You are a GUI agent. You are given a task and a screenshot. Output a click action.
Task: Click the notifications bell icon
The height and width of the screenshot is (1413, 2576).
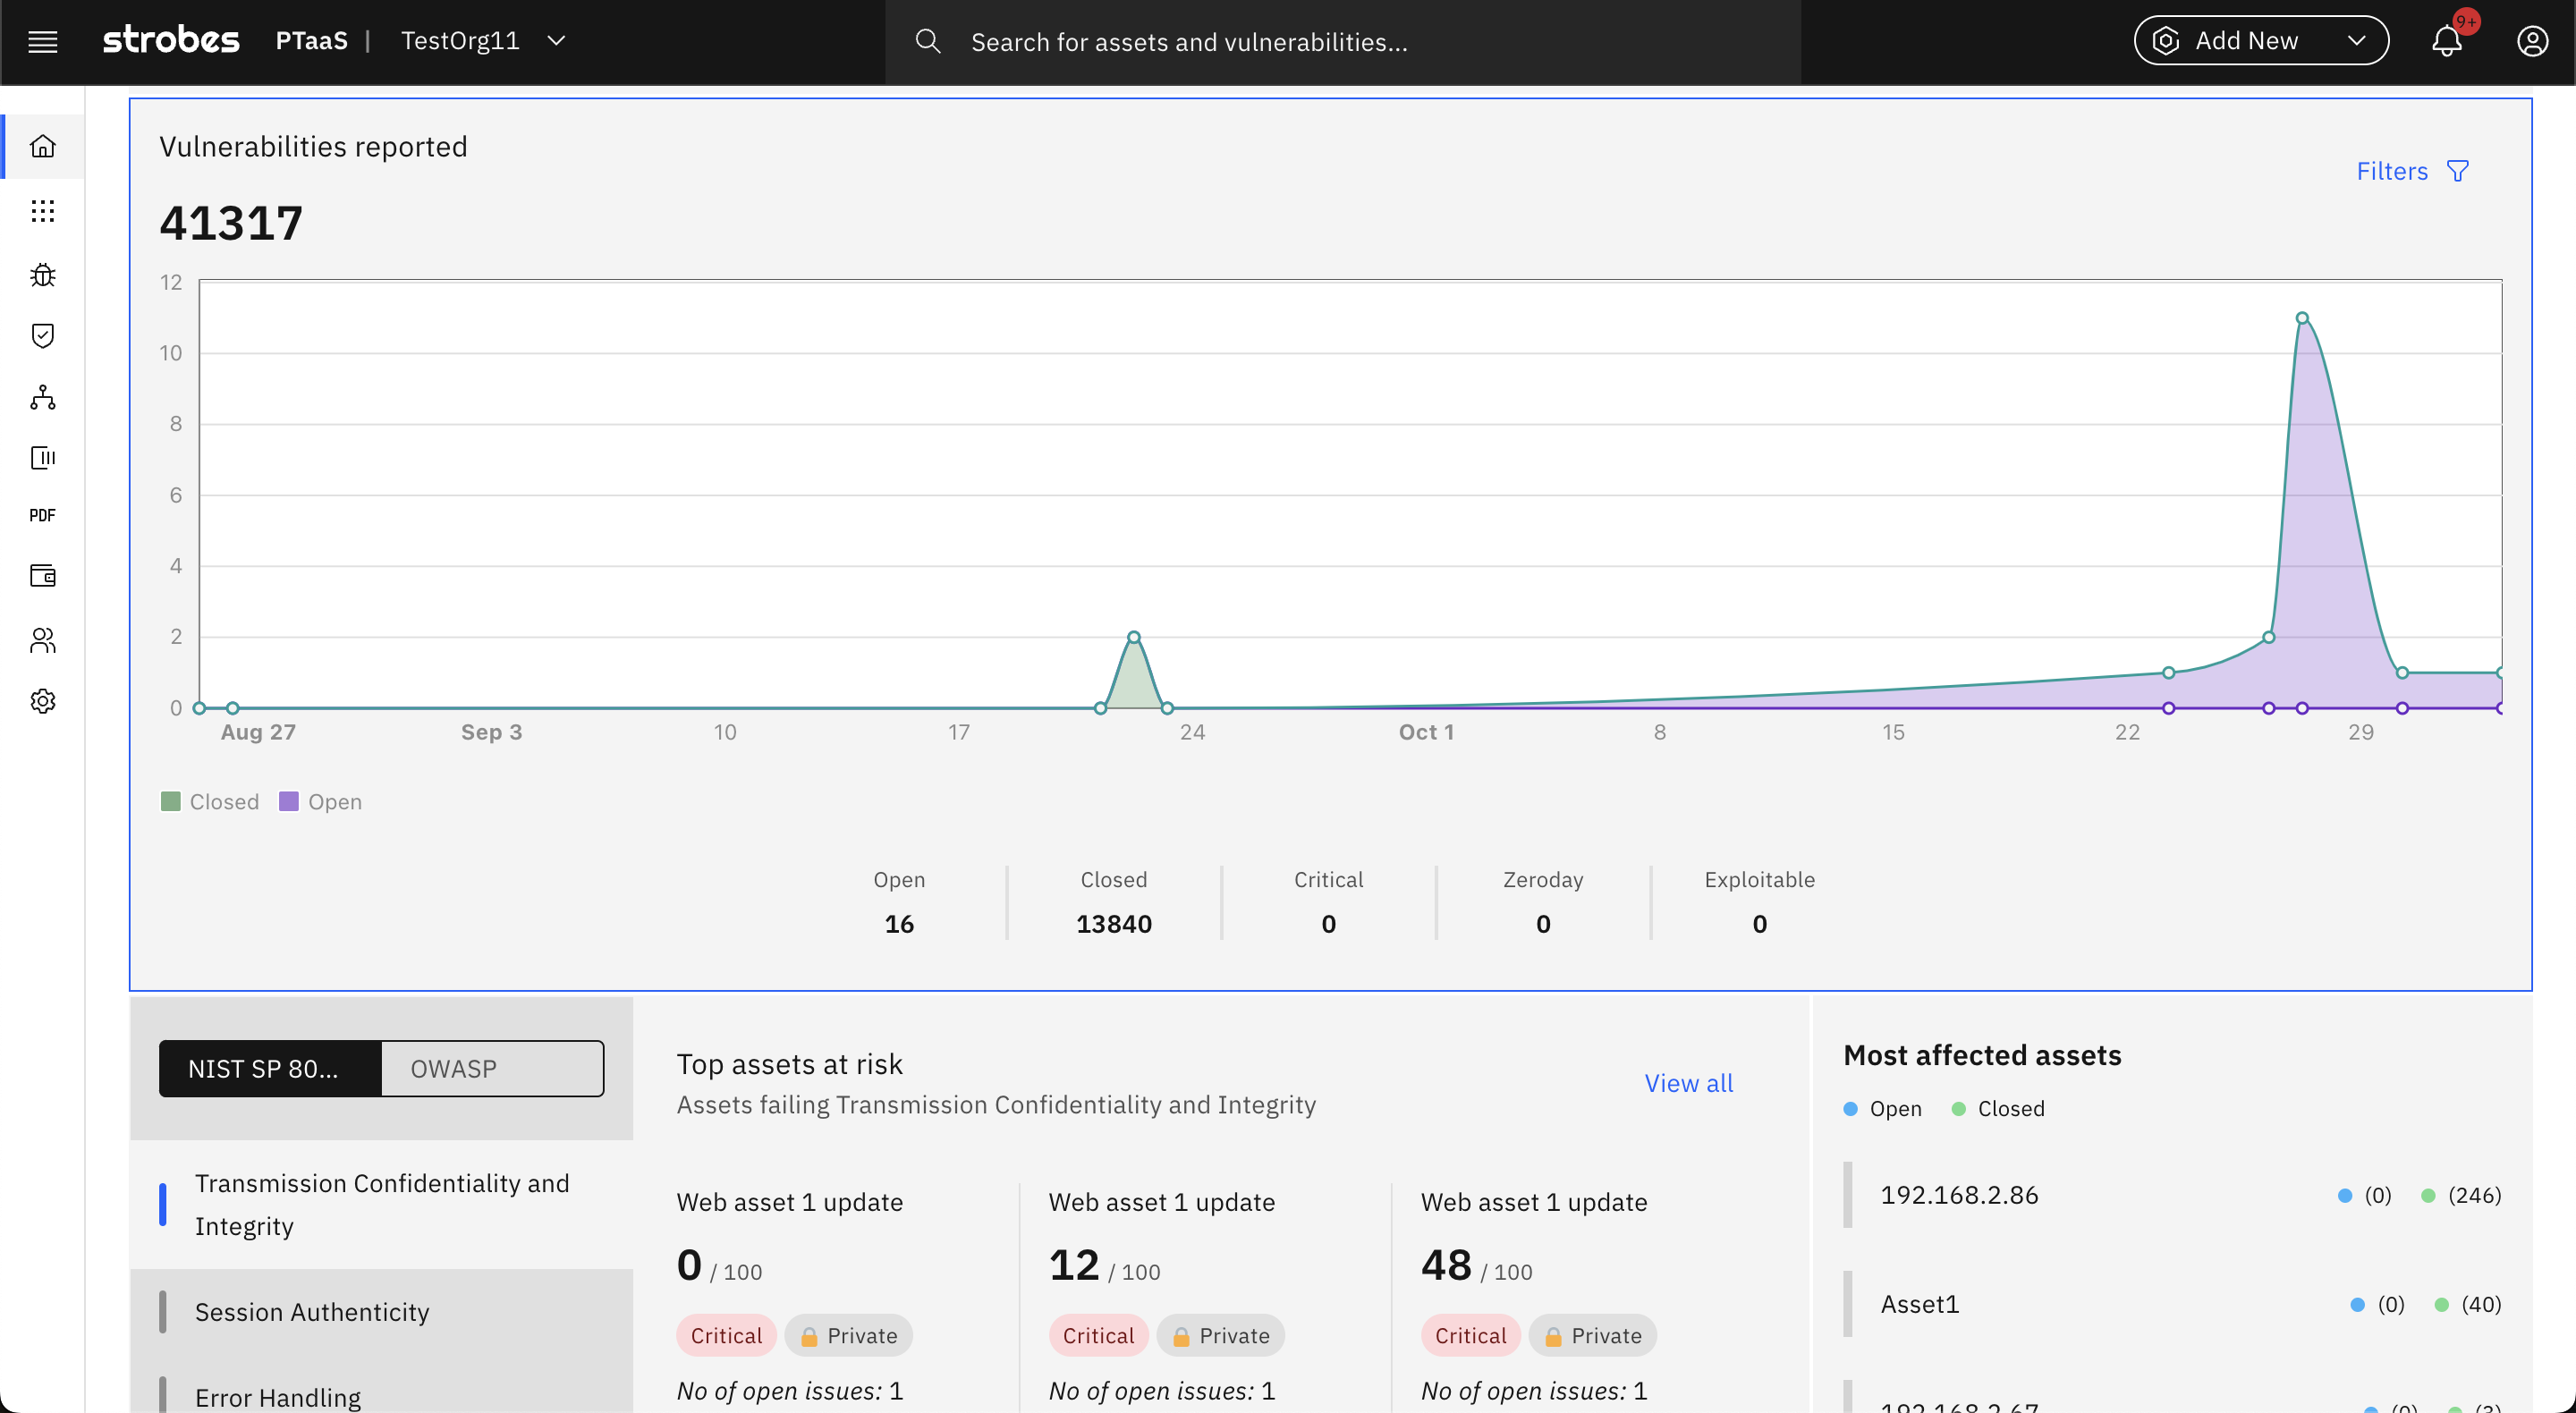point(2446,41)
